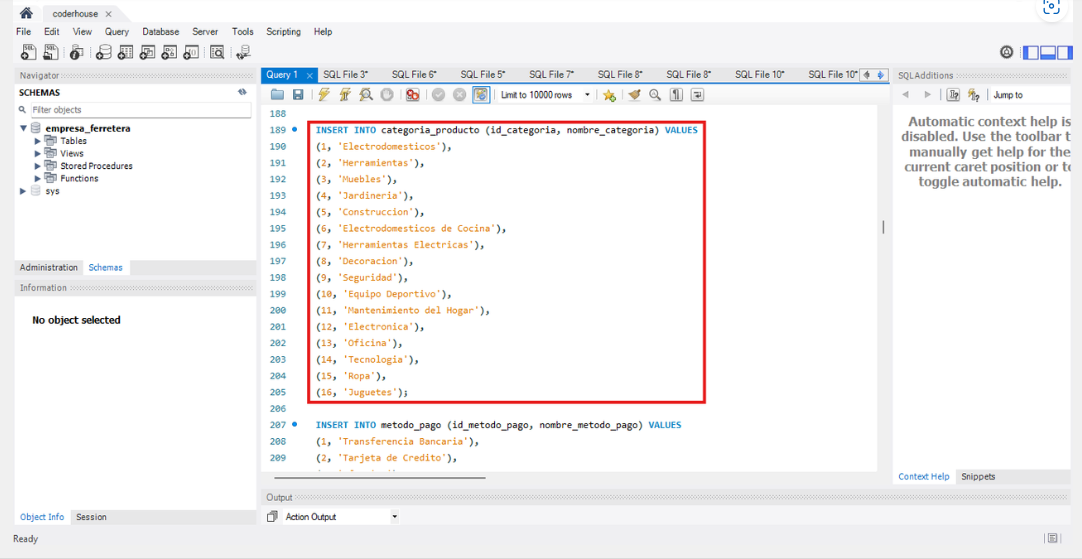Create a new schema icon

click(104, 52)
